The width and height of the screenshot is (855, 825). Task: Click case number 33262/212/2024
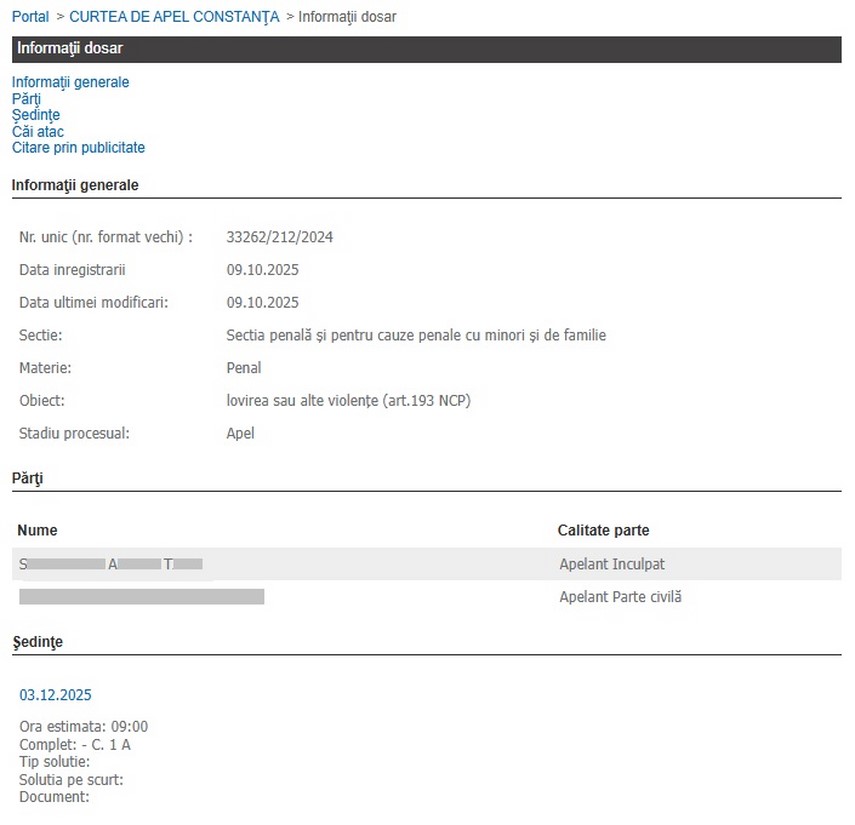tap(280, 238)
